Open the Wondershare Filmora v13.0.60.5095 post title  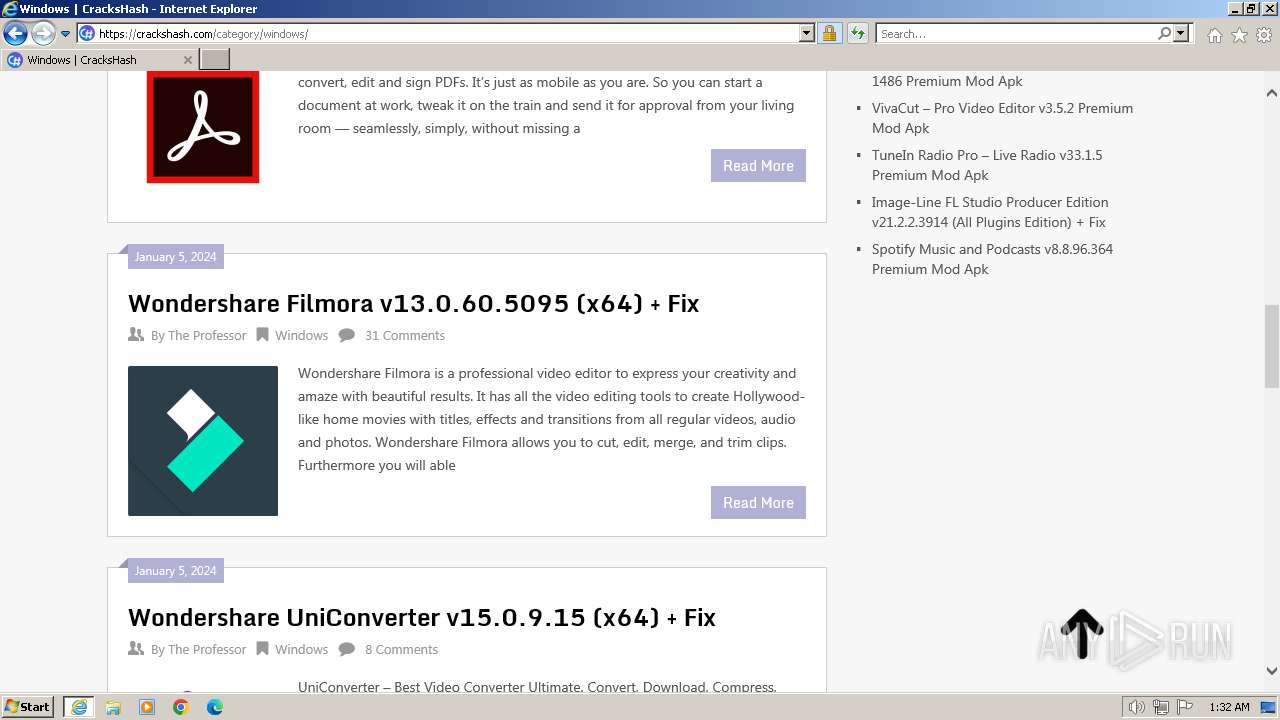(x=413, y=303)
